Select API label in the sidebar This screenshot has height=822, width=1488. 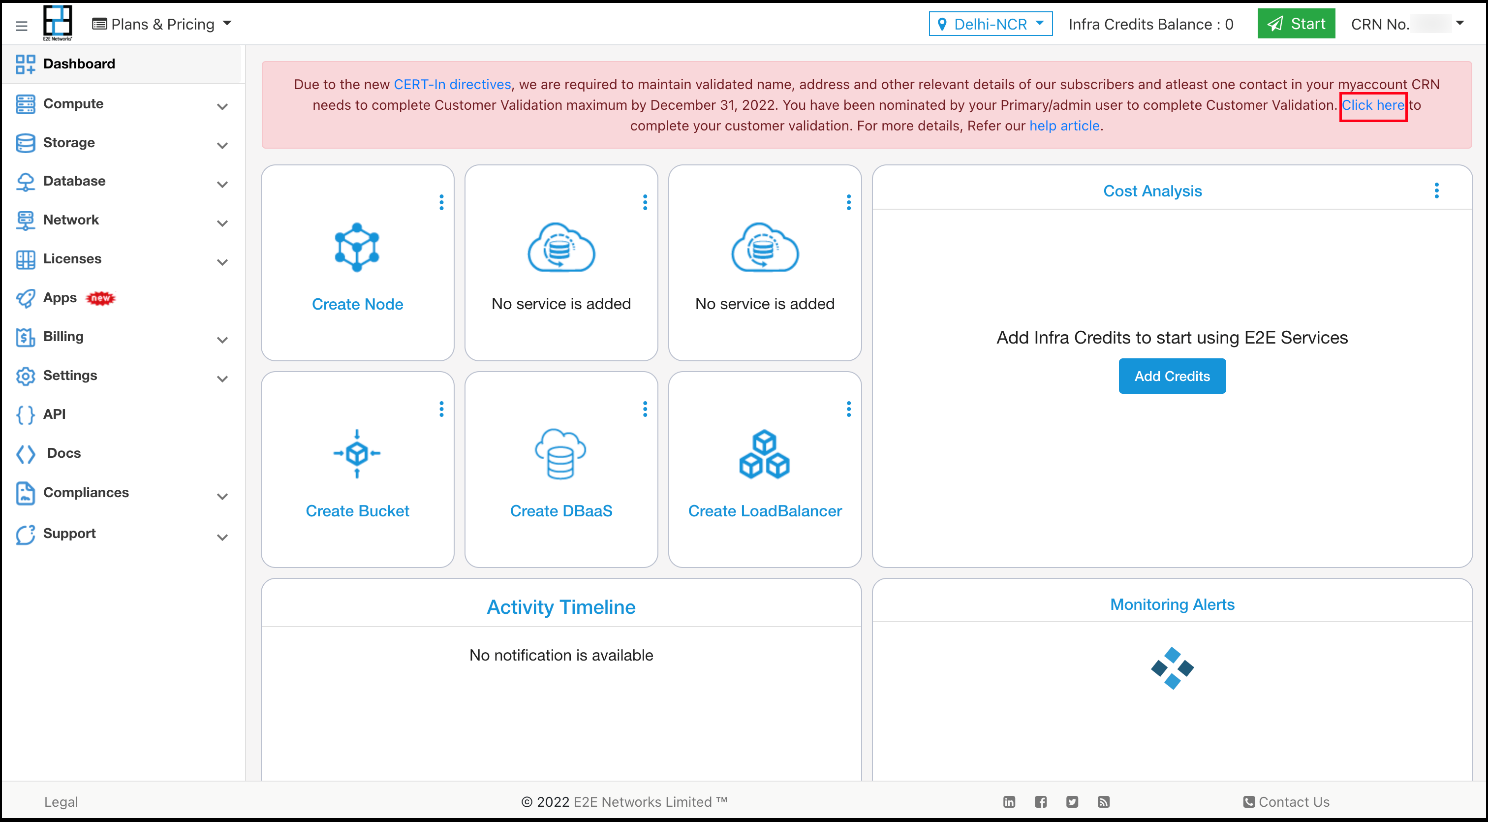coord(54,414)
